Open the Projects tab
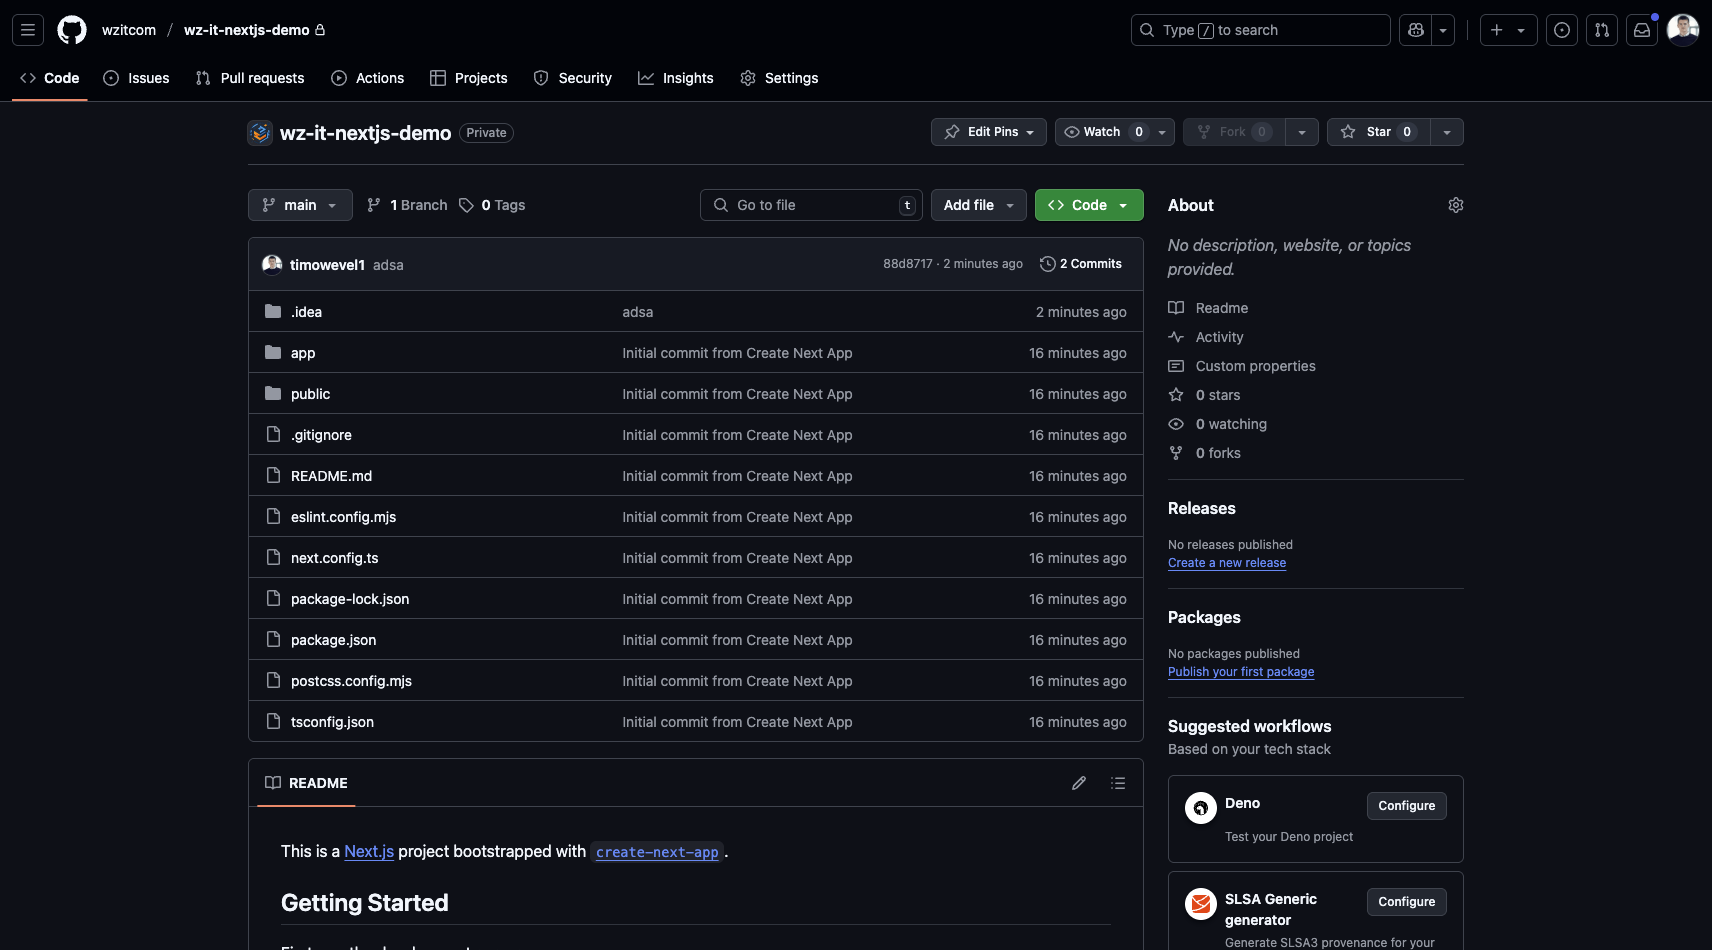Viewport: 1712px width, 950px height. tap(469, 78)
